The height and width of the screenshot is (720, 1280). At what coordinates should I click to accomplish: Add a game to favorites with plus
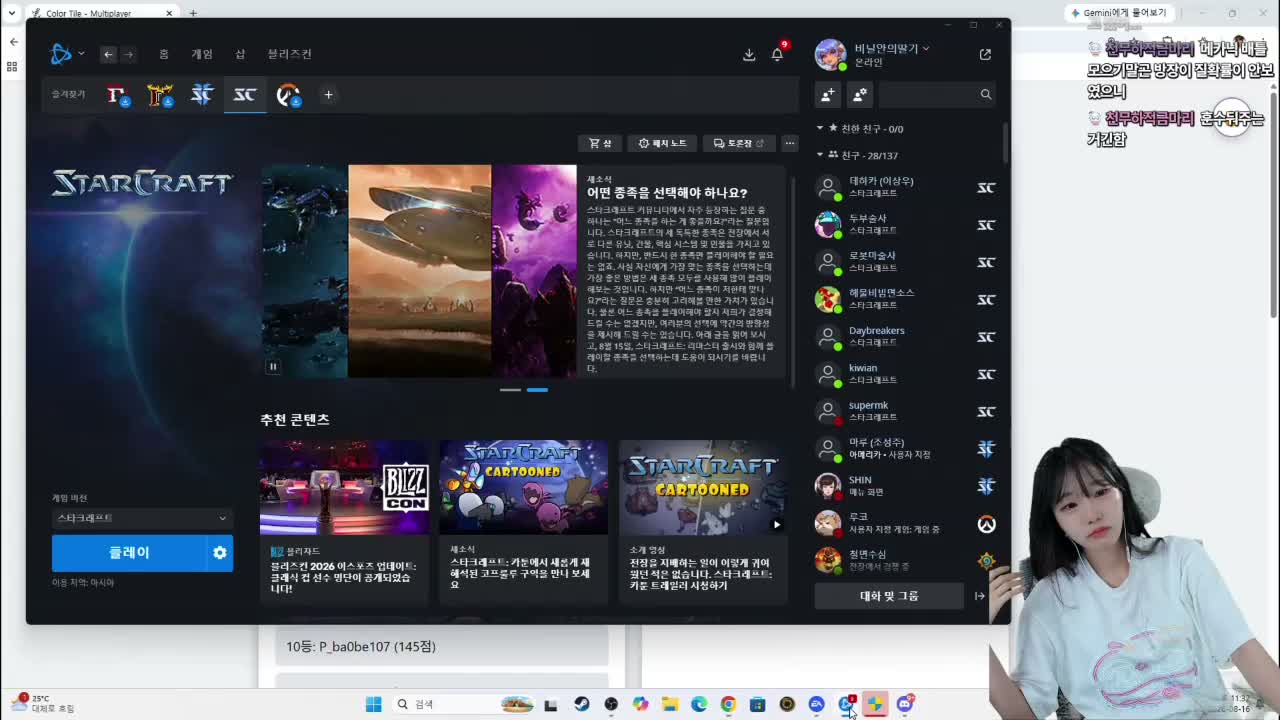328,95
